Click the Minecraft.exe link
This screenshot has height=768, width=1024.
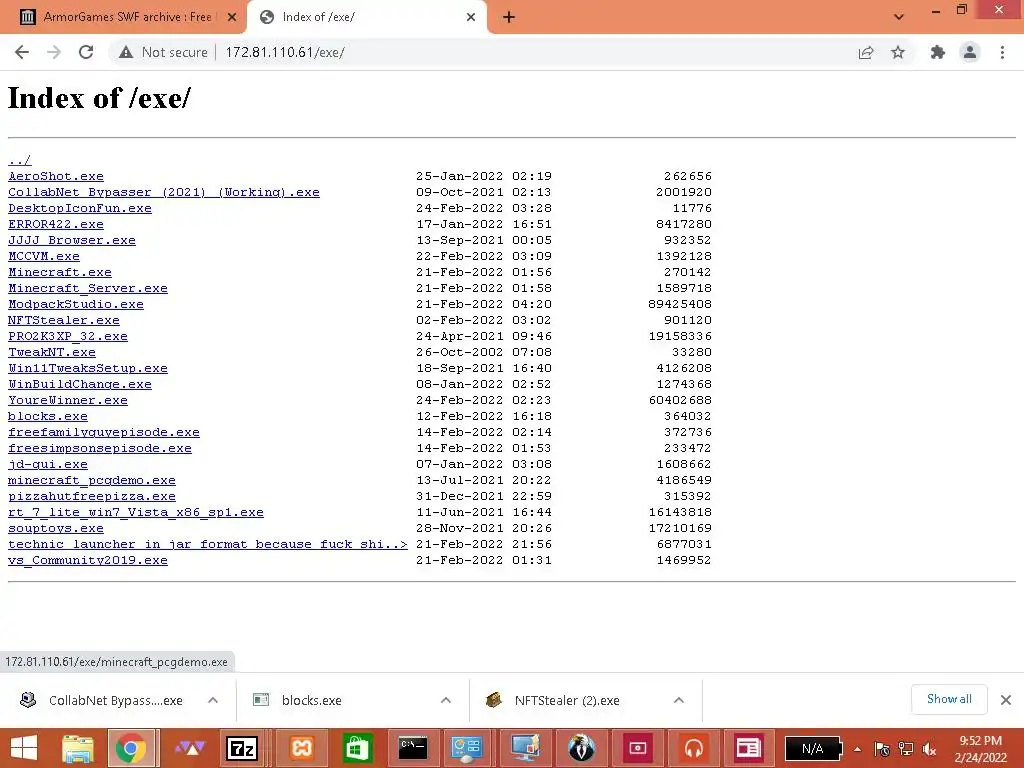(59, 272)
